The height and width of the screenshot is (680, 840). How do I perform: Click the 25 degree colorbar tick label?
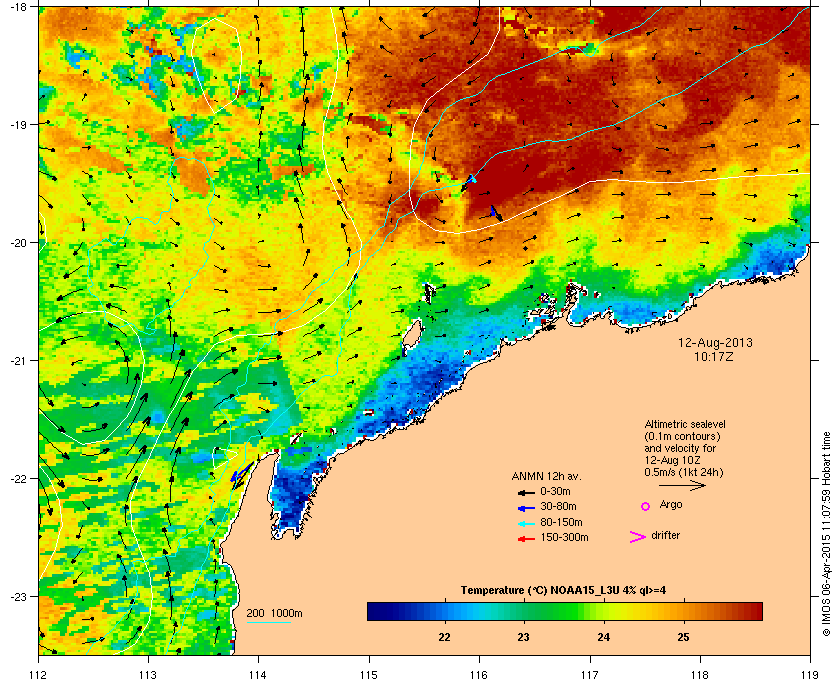[x=683, y=637]
